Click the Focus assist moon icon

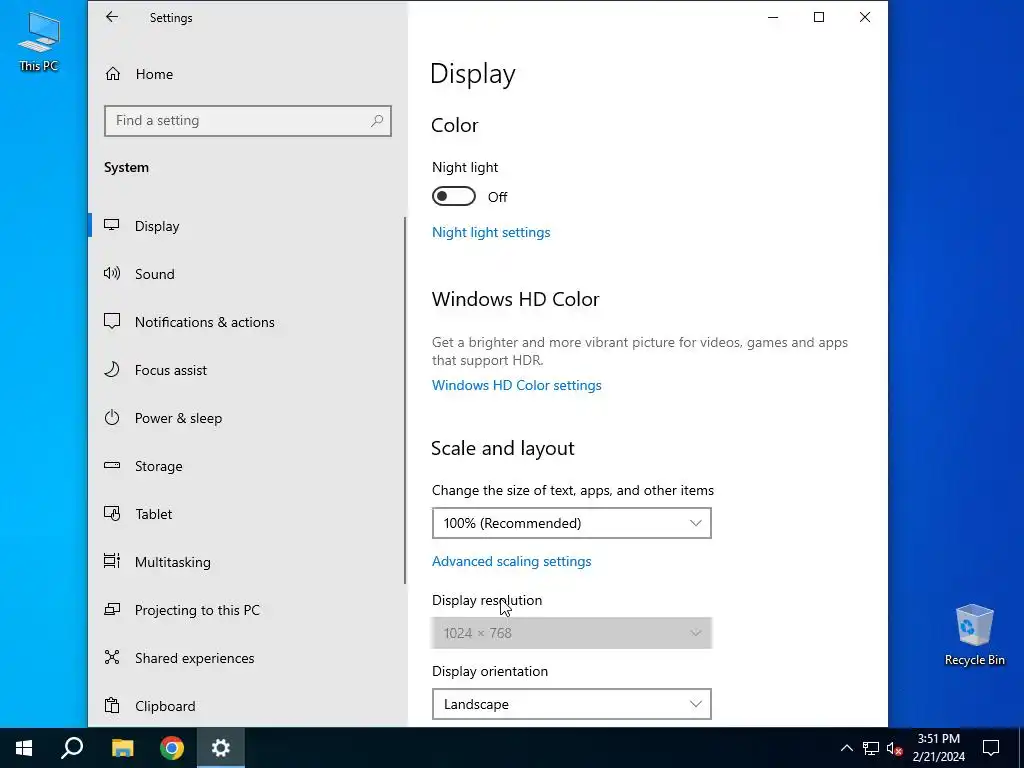(112, 370)
